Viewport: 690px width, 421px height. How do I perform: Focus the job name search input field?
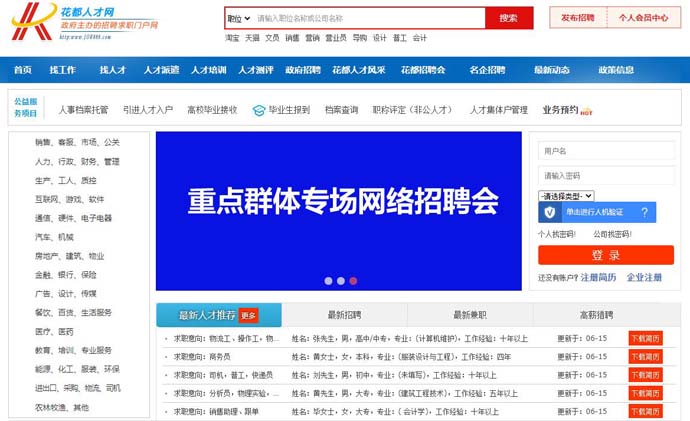[x=370, y=18]
